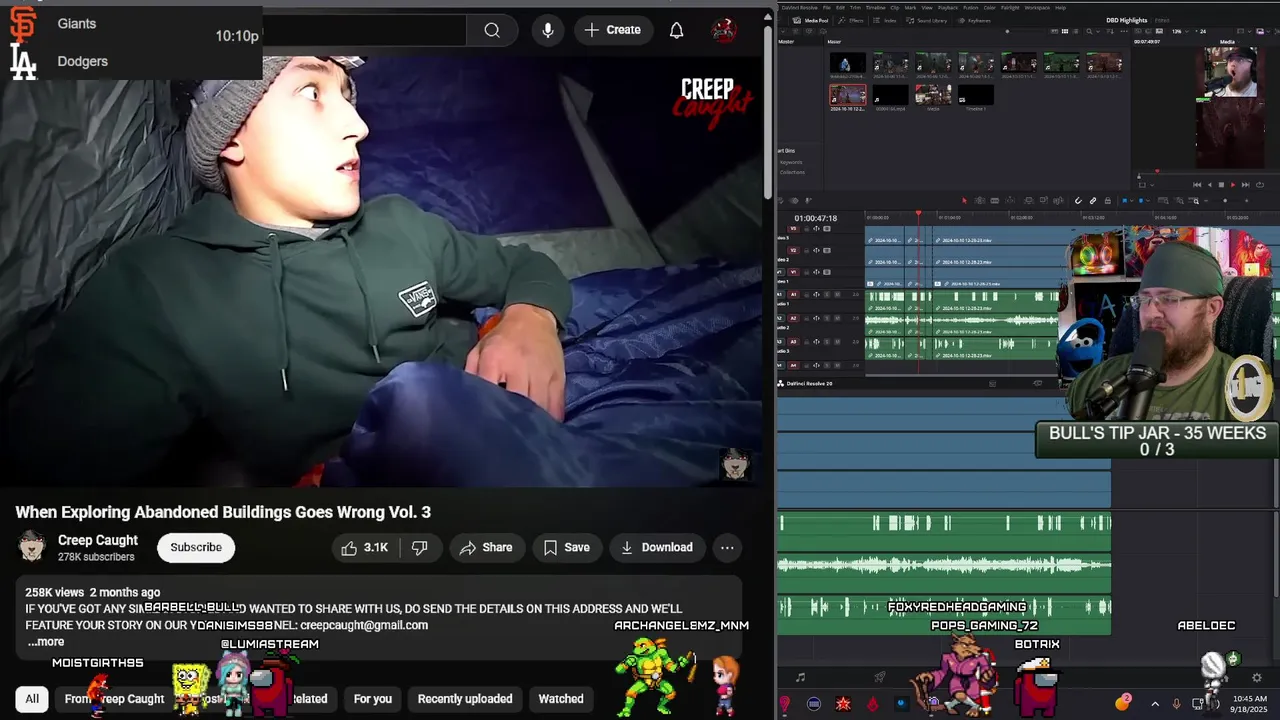Open the flag color dropdown in Resolve toolbar

(1131, 201)
